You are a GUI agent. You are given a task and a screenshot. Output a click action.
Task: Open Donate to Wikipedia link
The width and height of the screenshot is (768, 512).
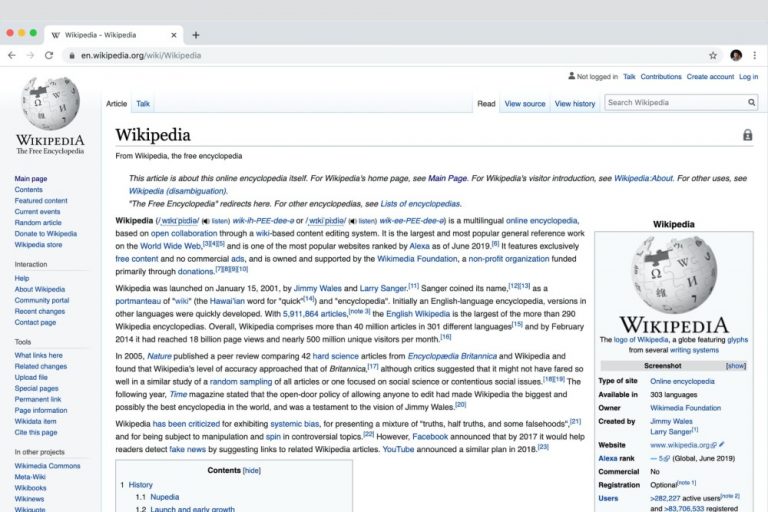point(46,234)
